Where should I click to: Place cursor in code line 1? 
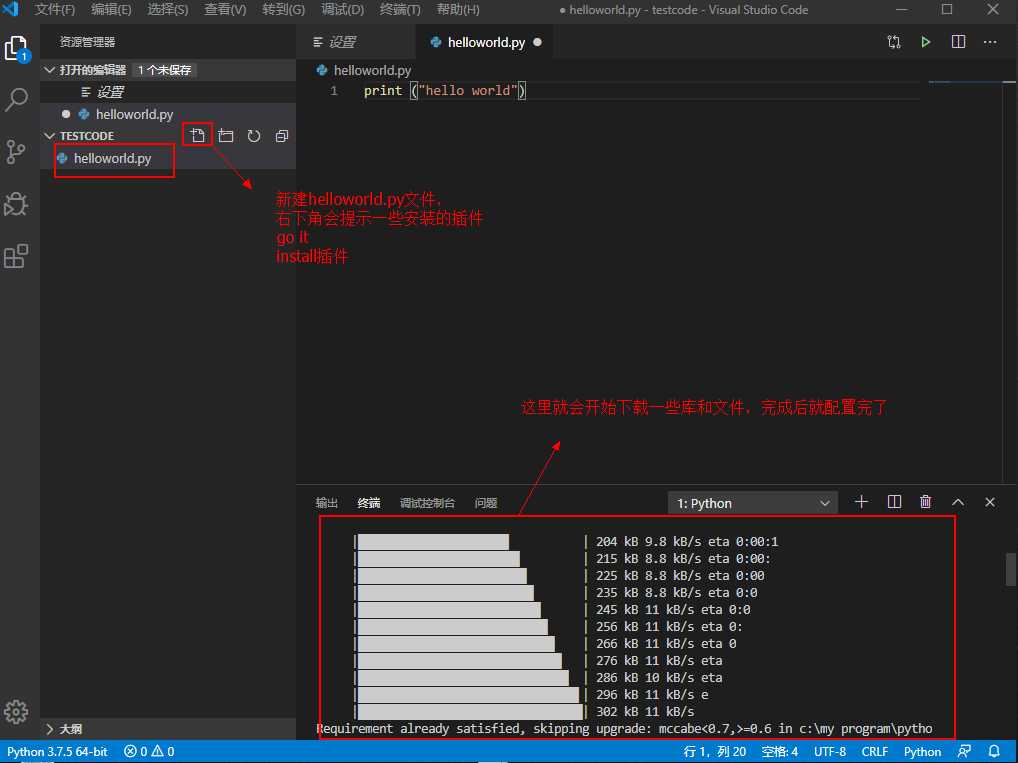click(444, 91)
